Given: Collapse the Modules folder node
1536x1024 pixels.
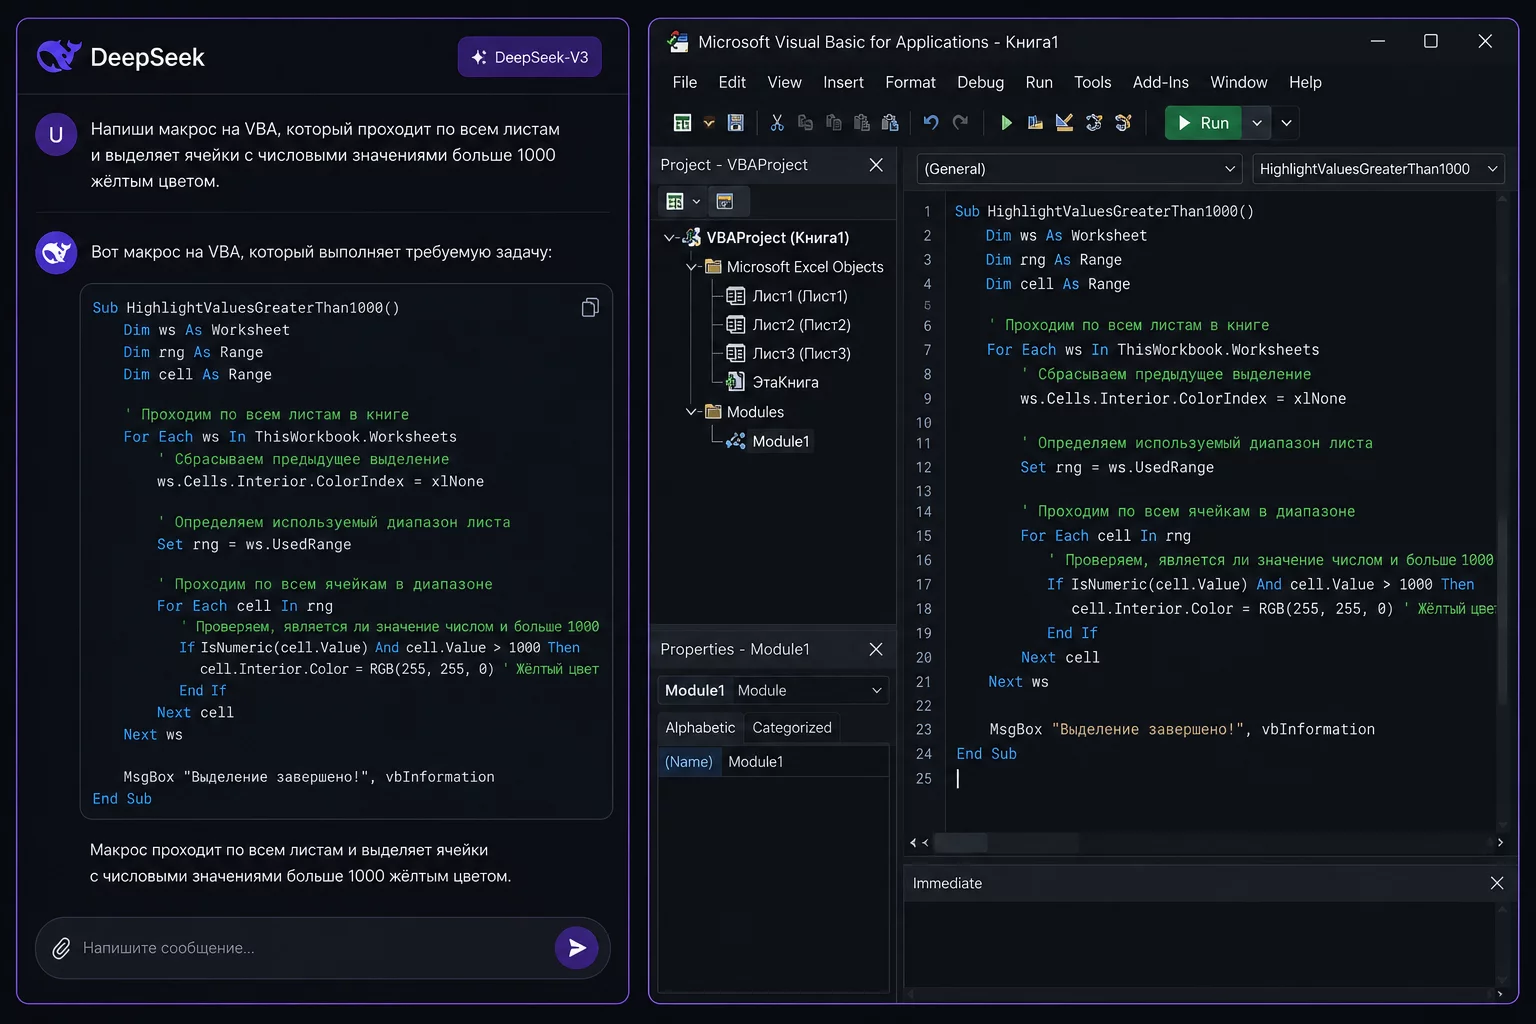Looking at the screenshot, I should (691, 412).
